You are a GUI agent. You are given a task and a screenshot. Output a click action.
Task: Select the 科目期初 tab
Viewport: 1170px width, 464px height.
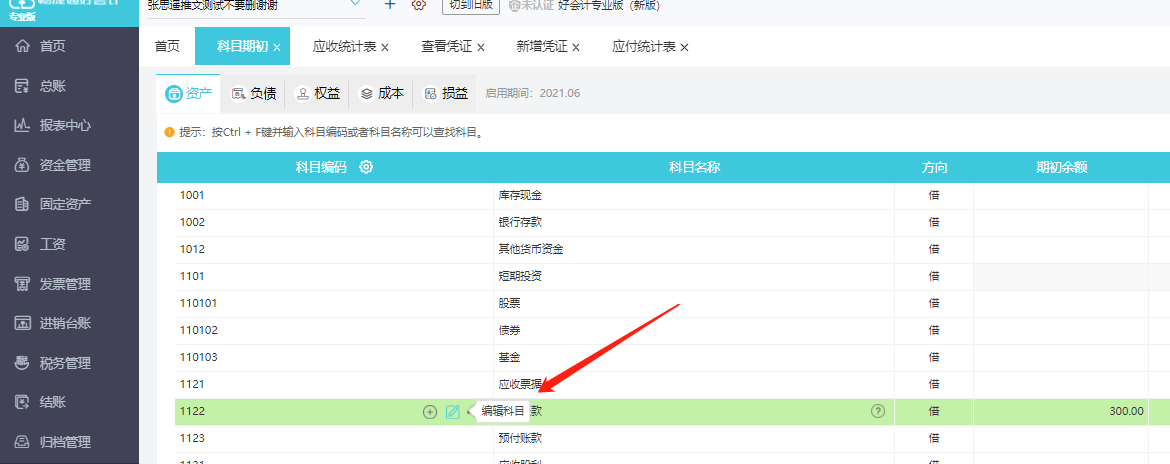pyautogui.click(x=242, y=46)
